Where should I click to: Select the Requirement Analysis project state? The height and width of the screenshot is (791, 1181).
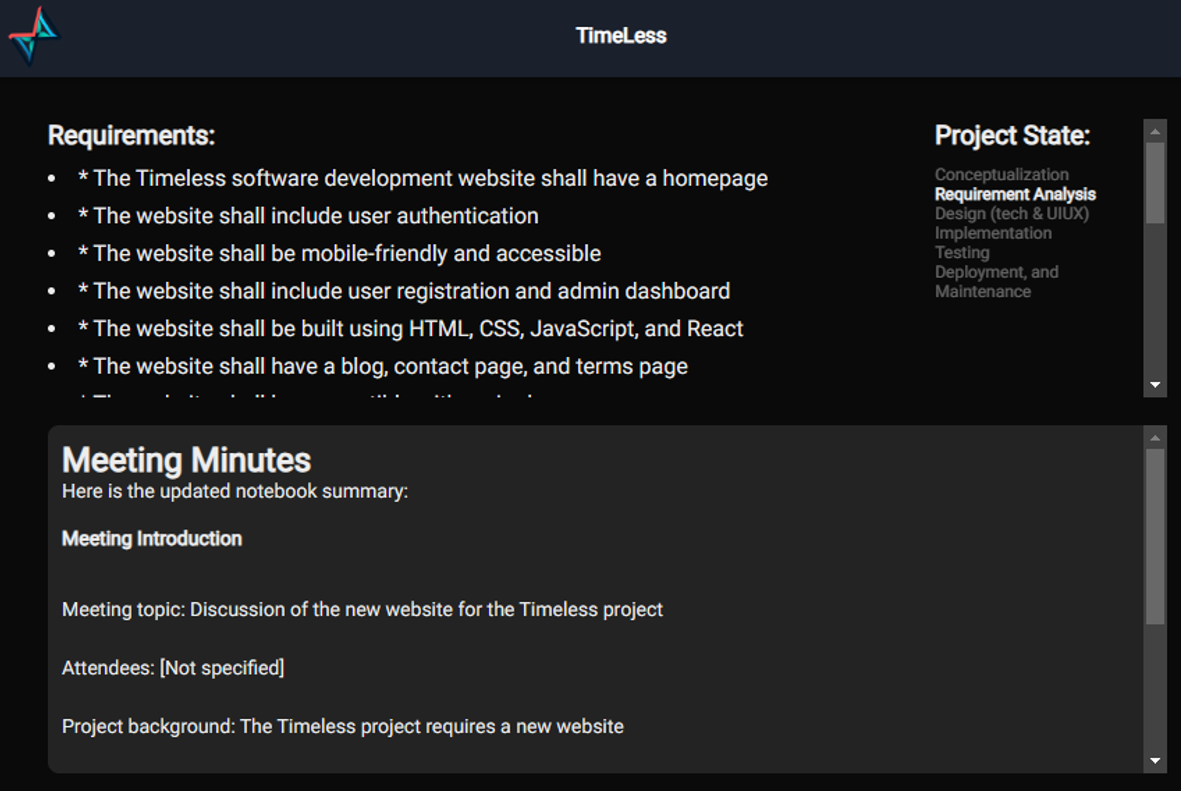click(x=1015, y=194)
